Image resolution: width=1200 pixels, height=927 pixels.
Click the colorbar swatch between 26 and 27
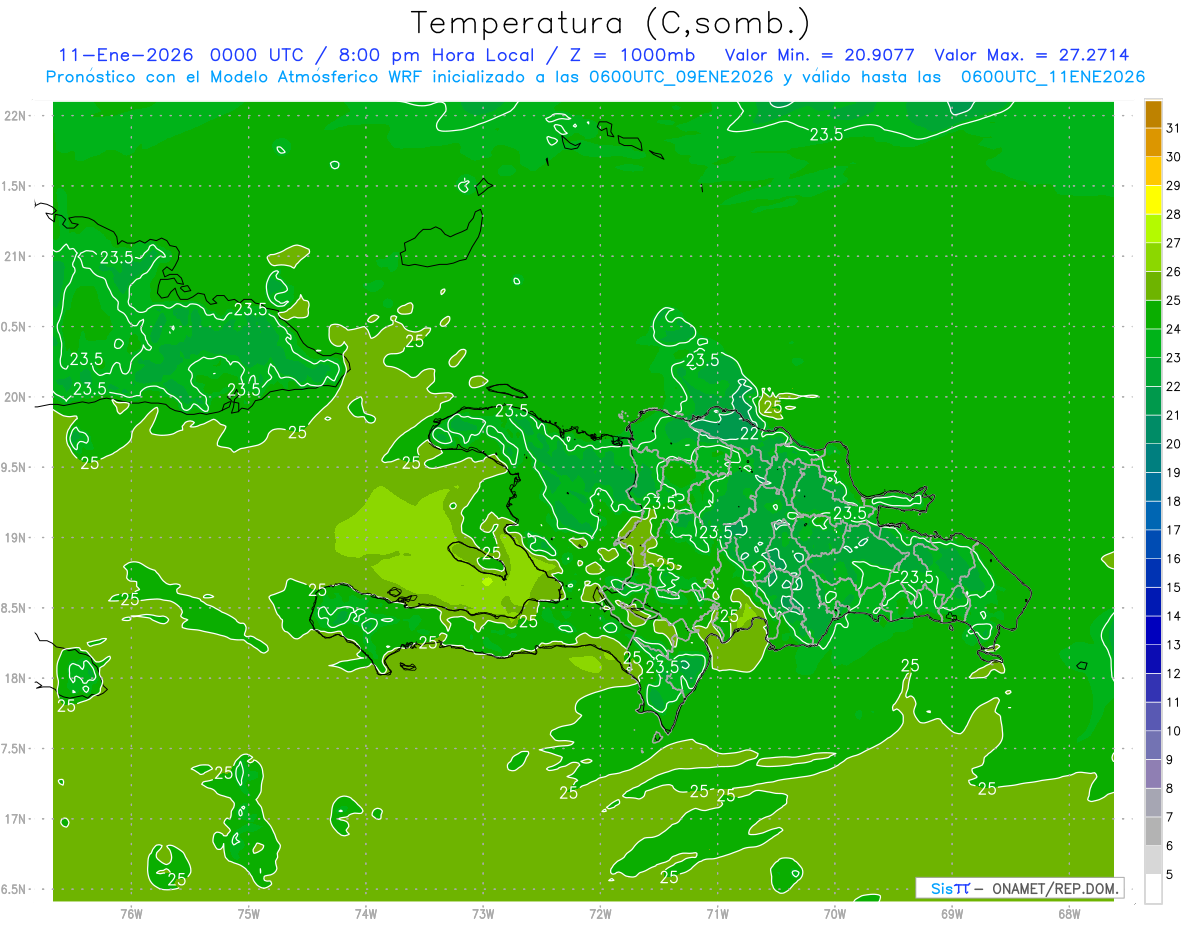coord(1153,258)
